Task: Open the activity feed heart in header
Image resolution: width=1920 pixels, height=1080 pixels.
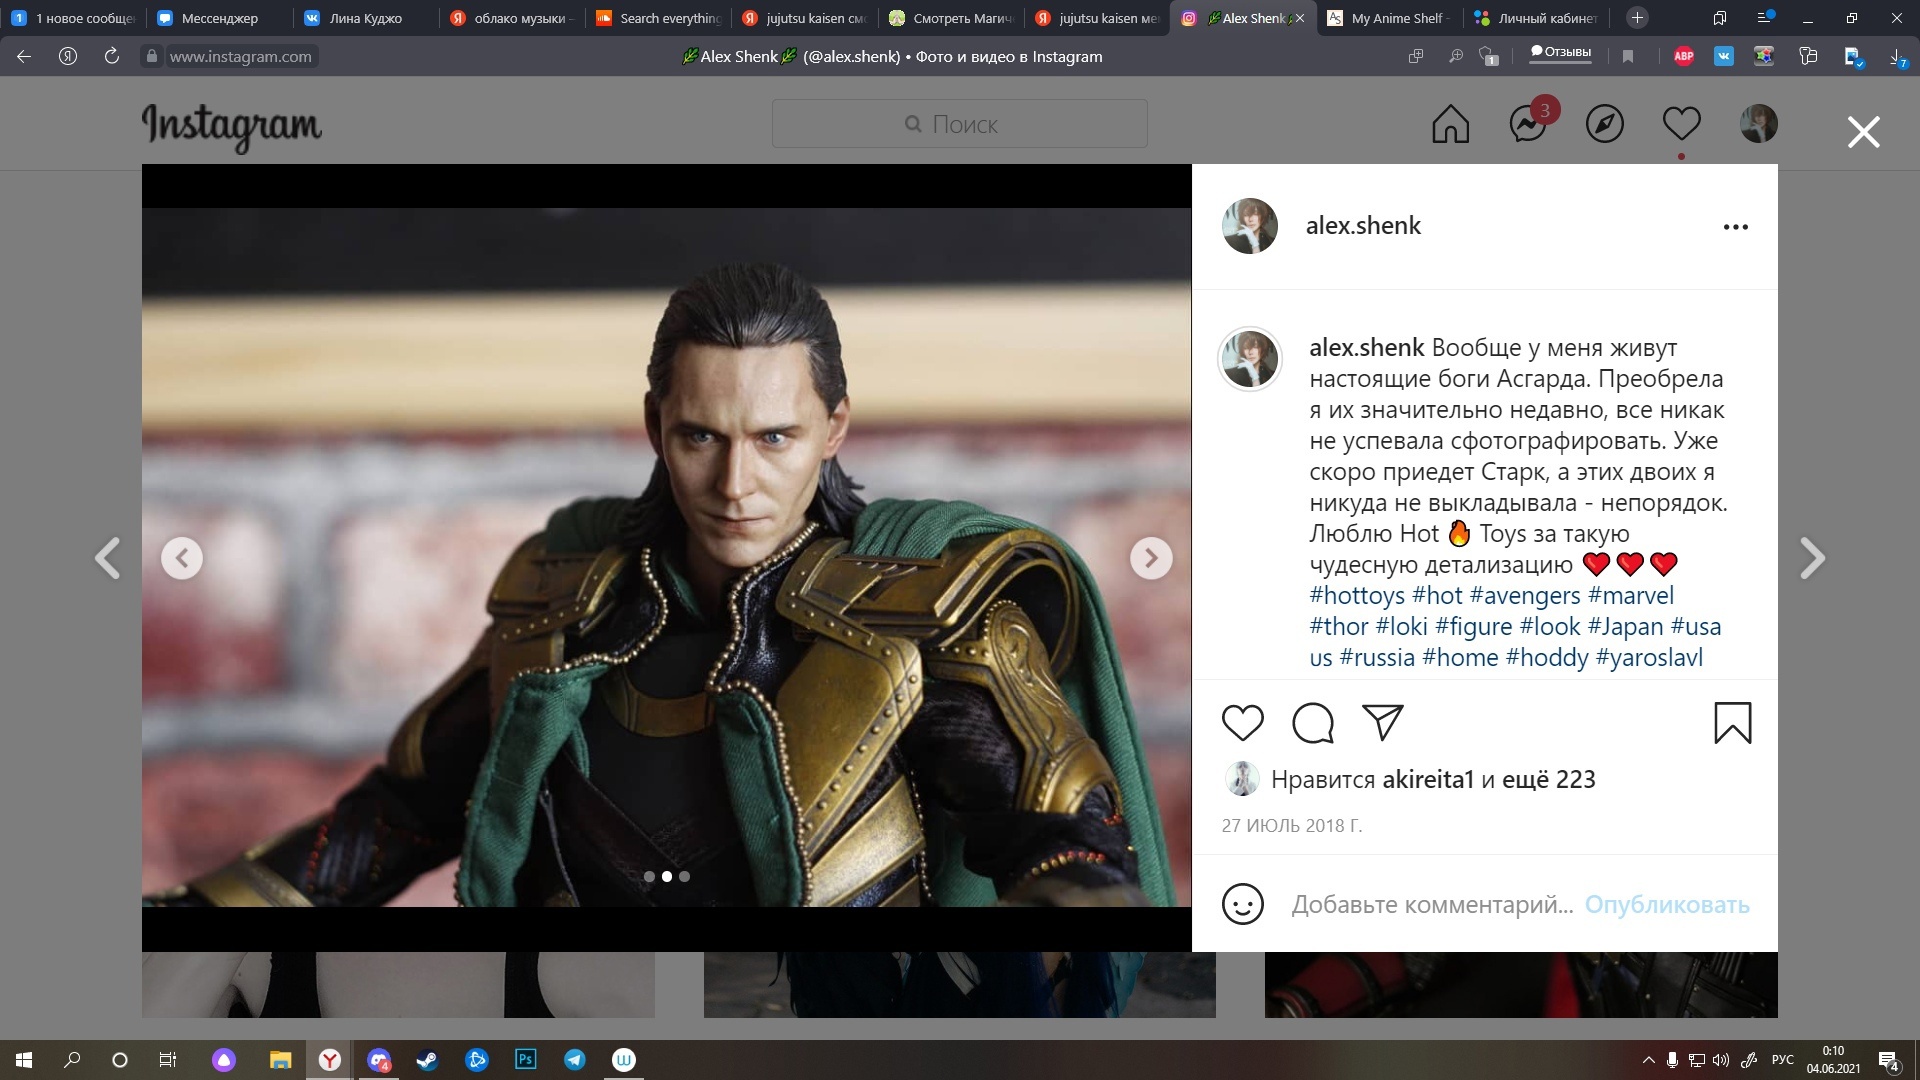Action: (x=1682, y=124)
